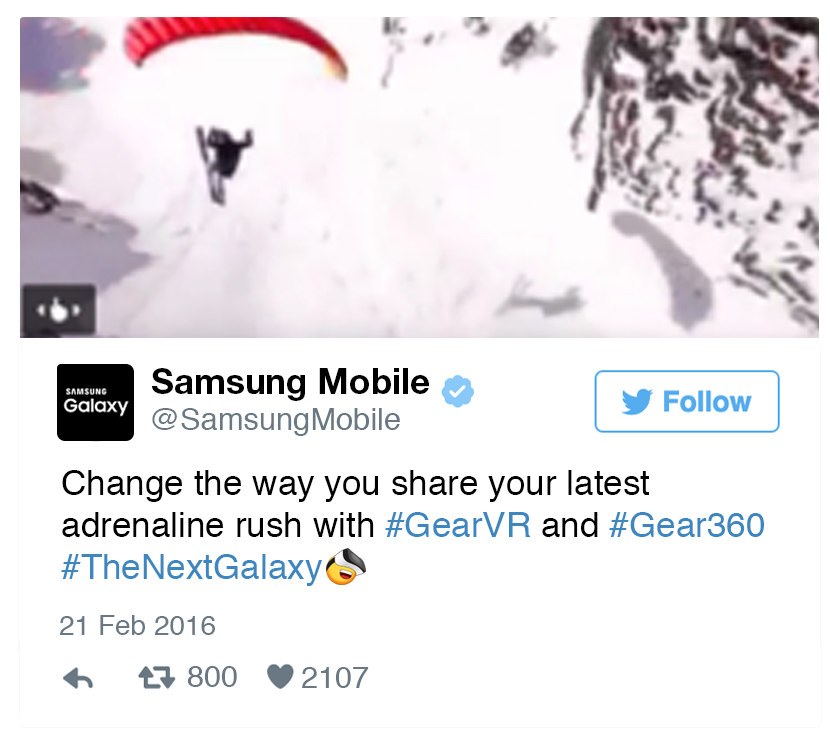Screen dimensions: 830x755
Task: Click the Samsung Galaxy profile avatar
Action: pyautogui.click(x=95, y=402)
